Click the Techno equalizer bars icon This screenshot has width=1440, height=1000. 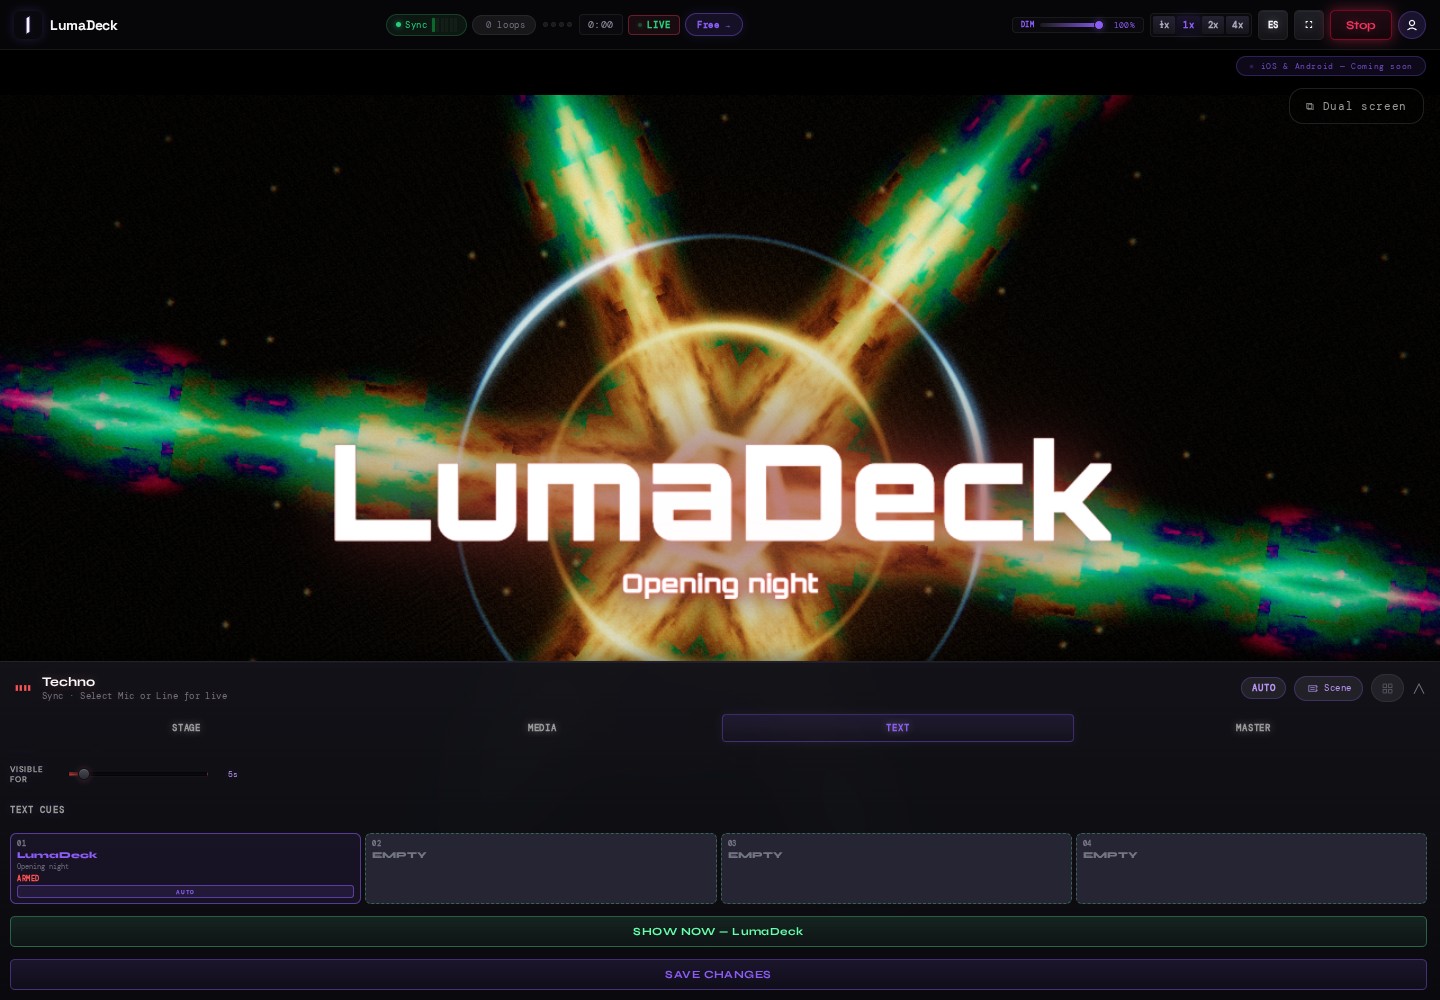pyautogui.click(x=23, y=688)
